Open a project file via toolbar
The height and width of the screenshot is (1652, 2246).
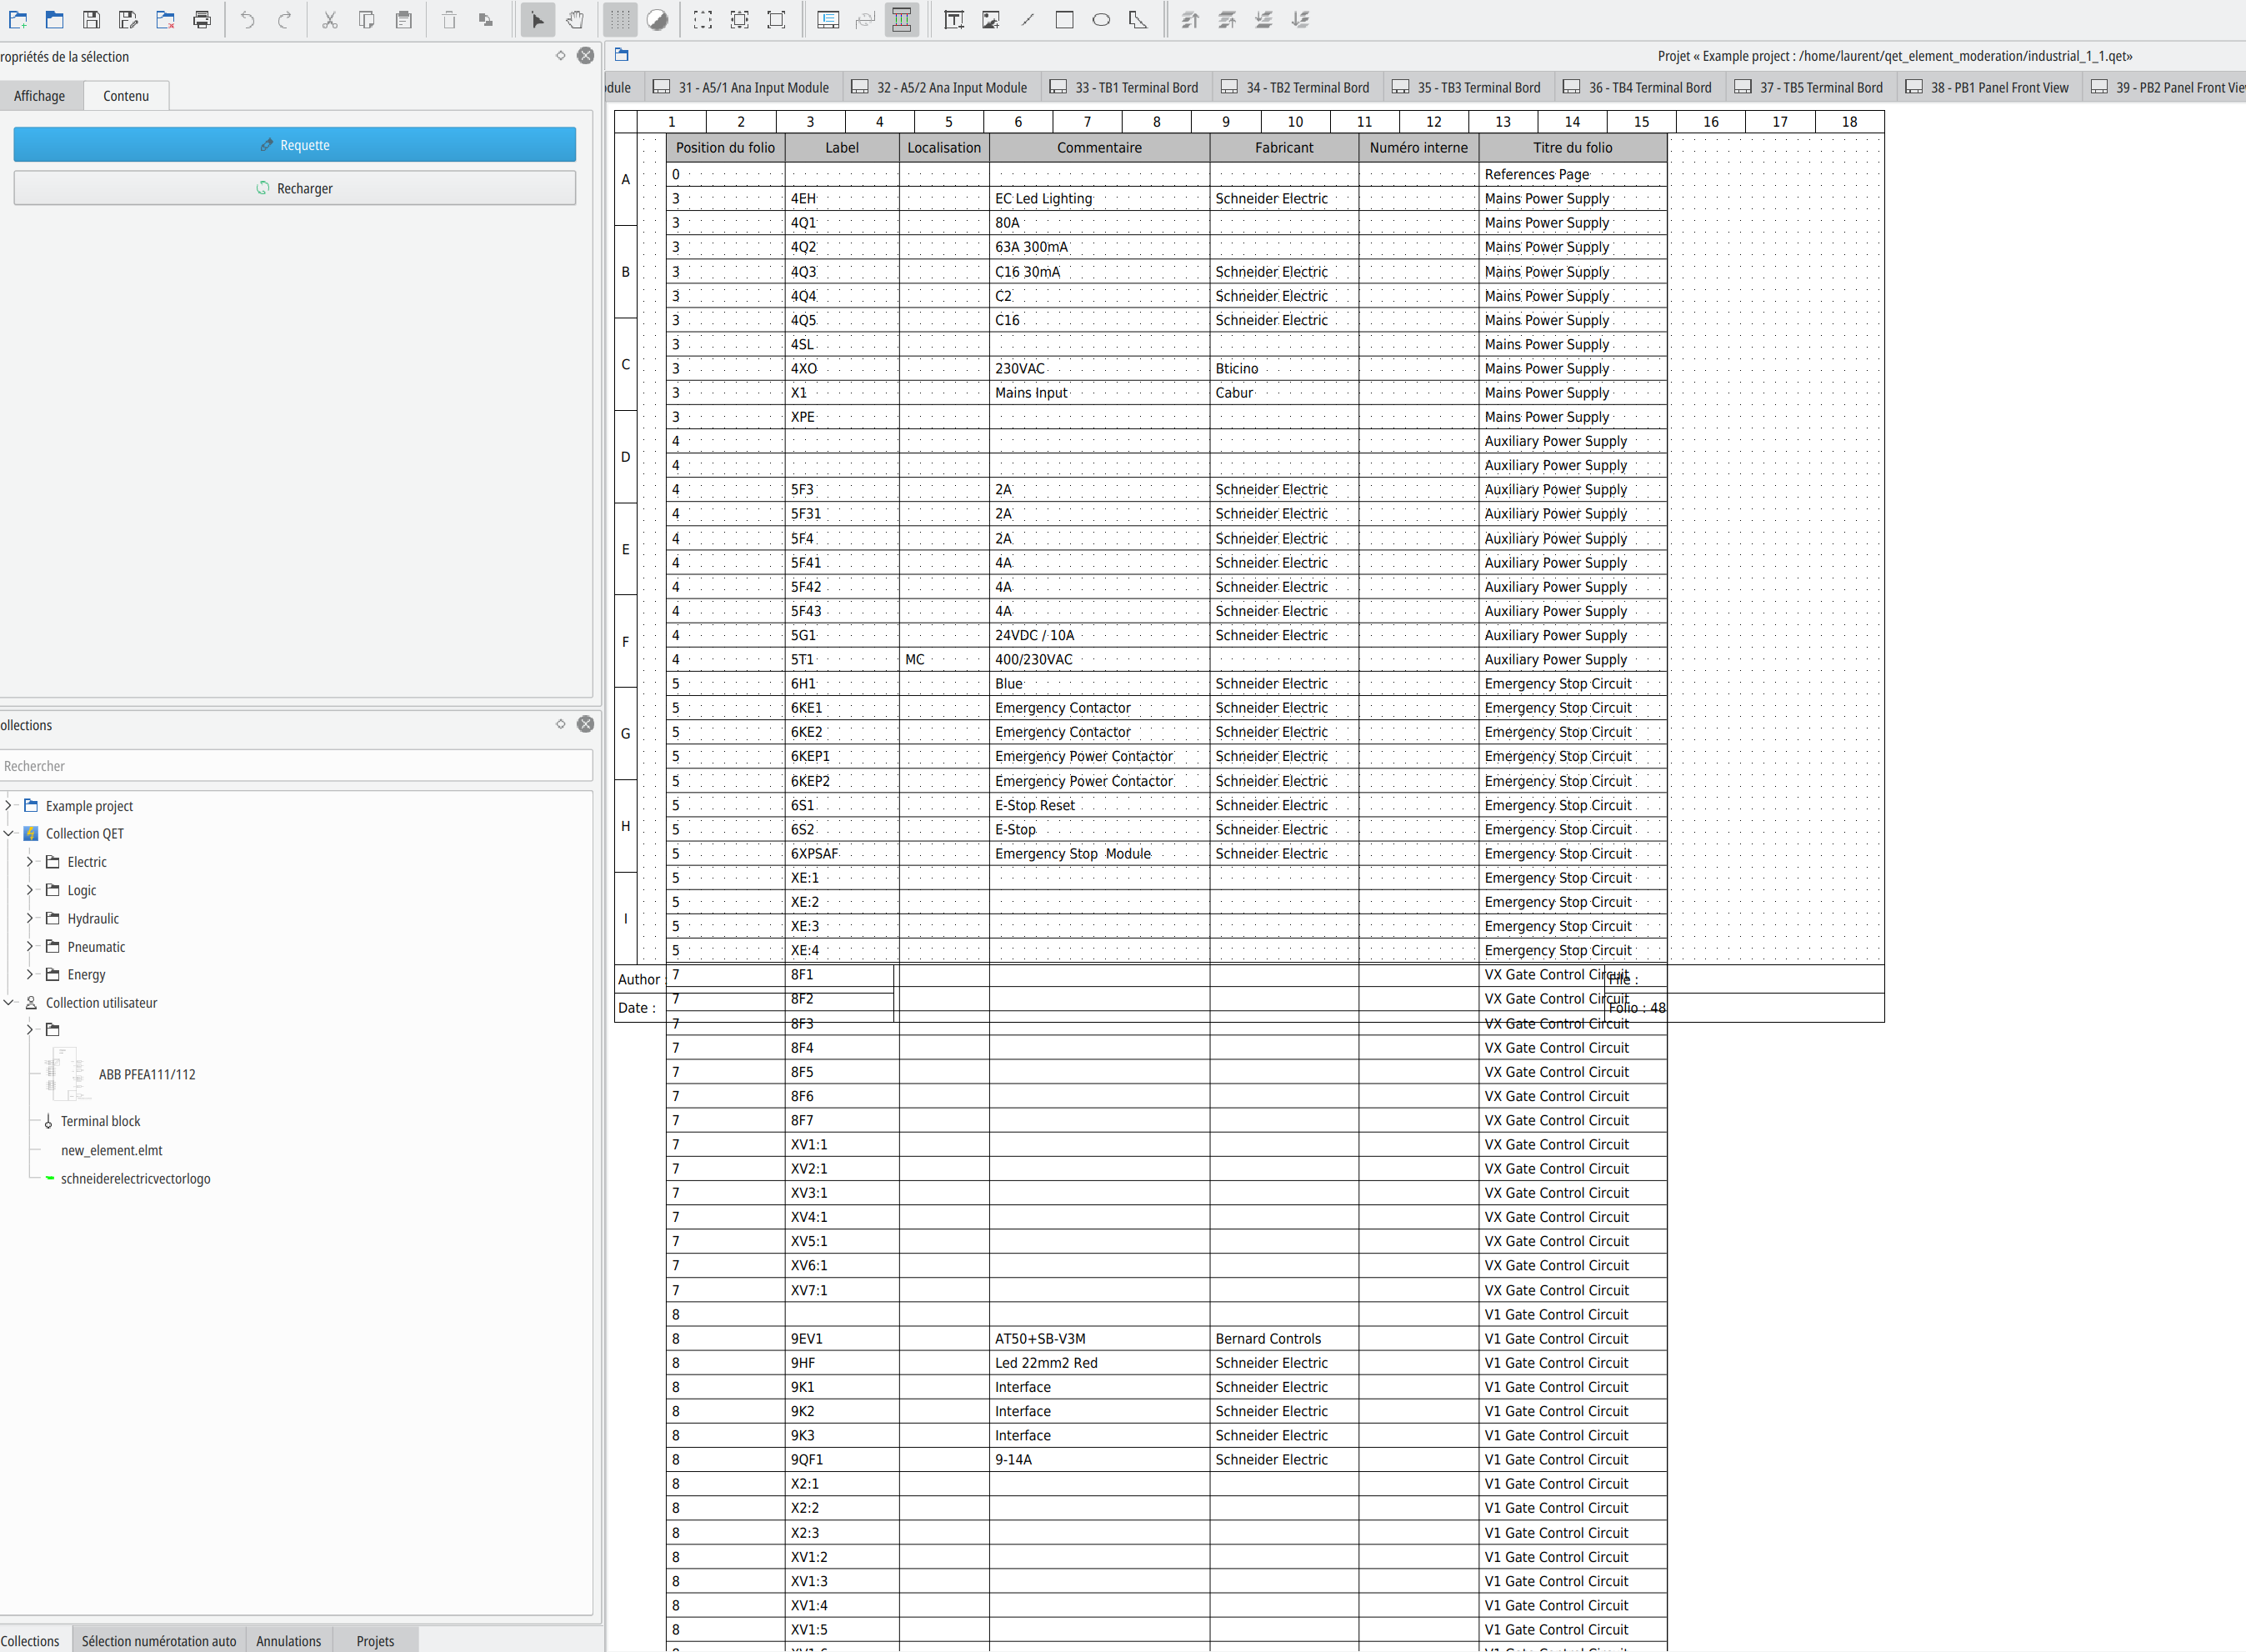(x=55, y=19)
